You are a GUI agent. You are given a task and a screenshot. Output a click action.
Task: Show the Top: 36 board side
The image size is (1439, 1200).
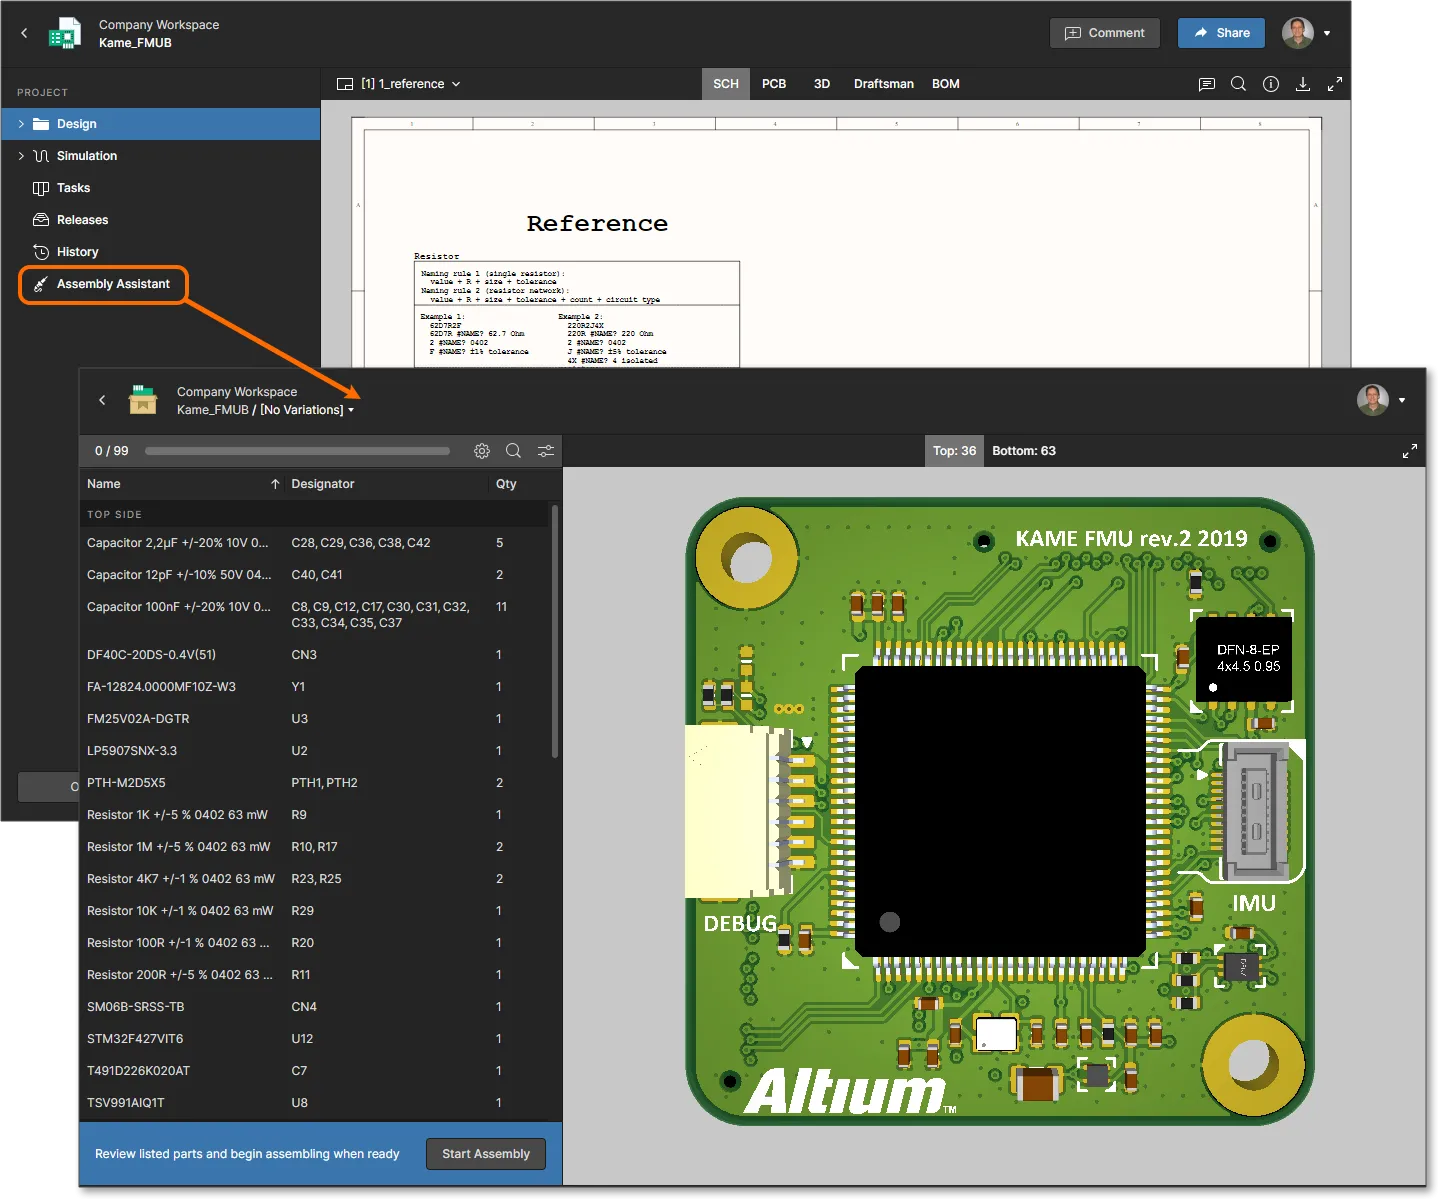pos(954,451)
